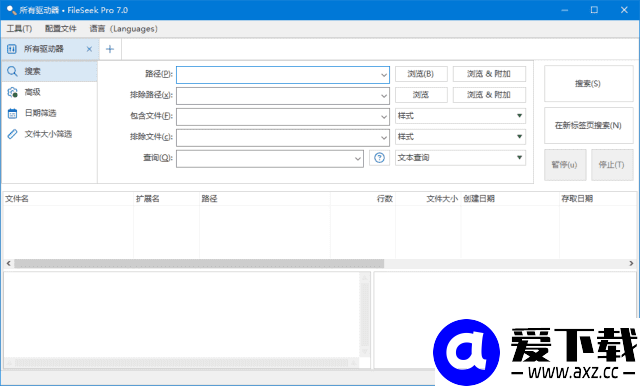Sort results by 路径 column
The height and width of the screenshot is (386, 640).
click(x=265, y=199)
